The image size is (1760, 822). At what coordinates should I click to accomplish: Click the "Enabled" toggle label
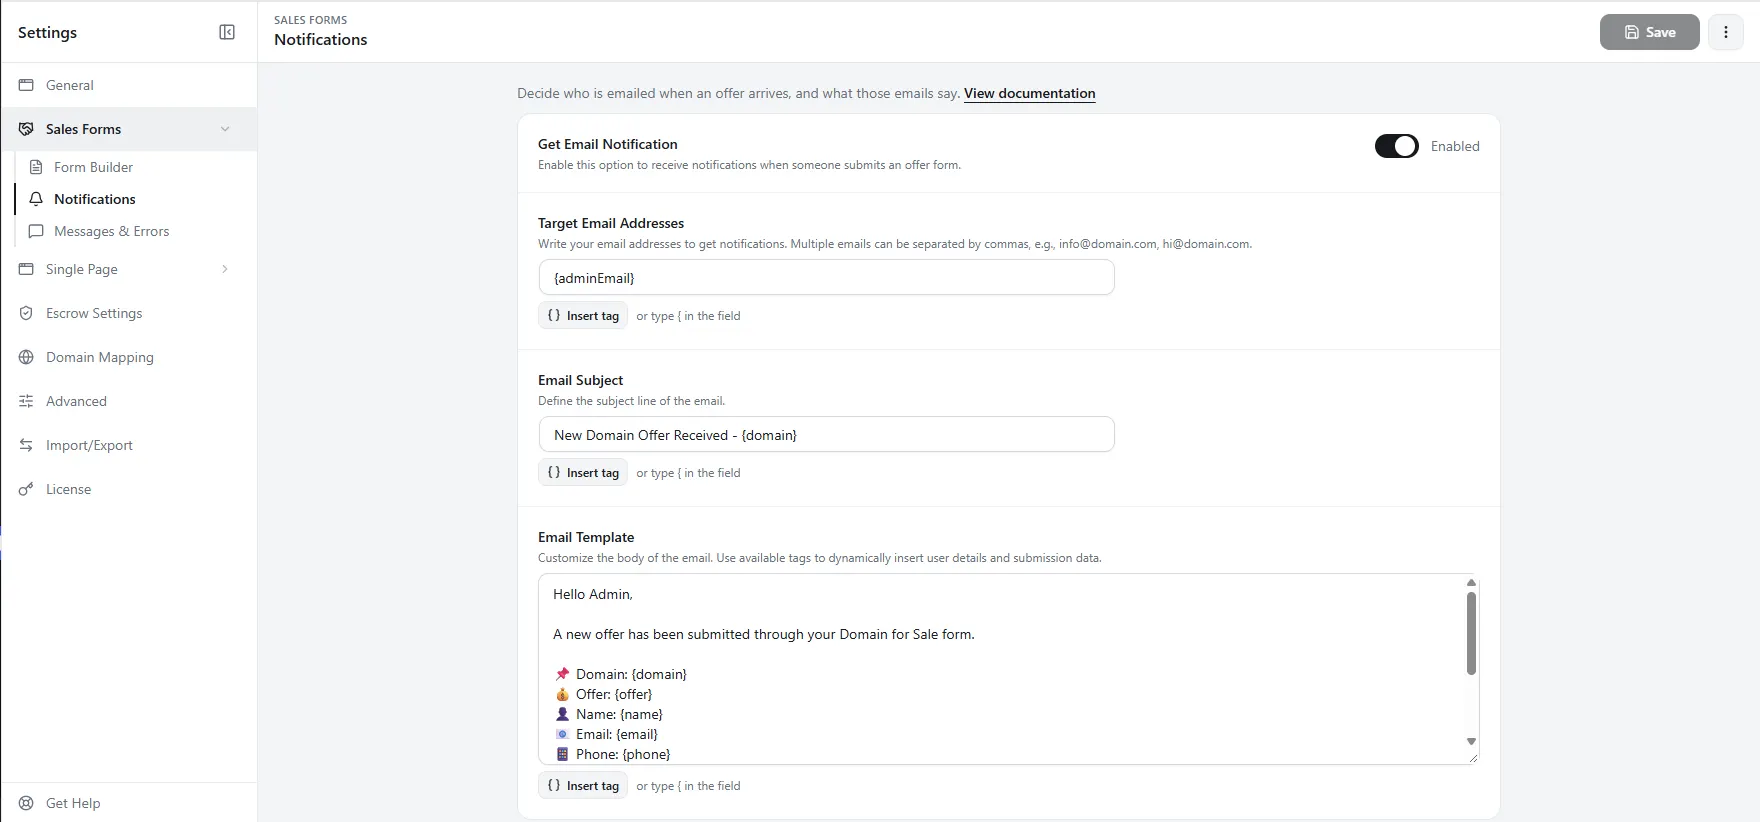[1455, 146]
